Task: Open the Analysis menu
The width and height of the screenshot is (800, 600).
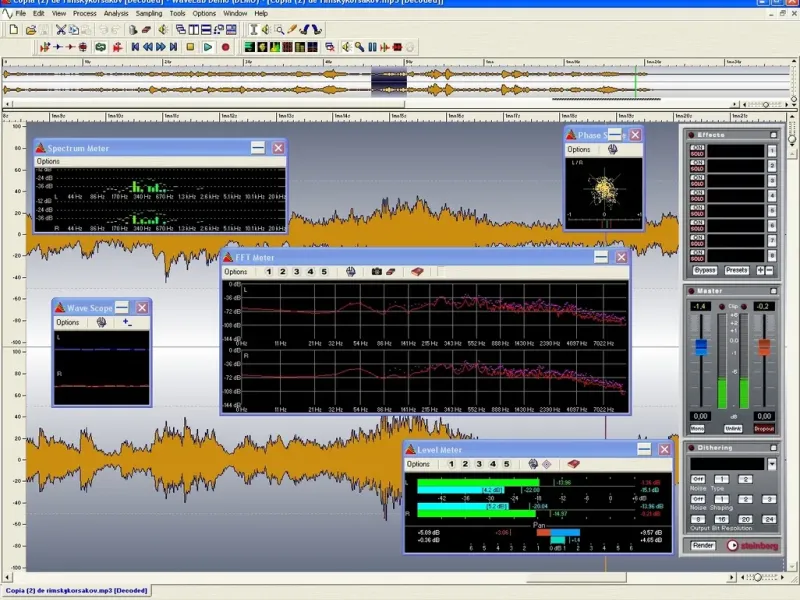Action: 116,14
